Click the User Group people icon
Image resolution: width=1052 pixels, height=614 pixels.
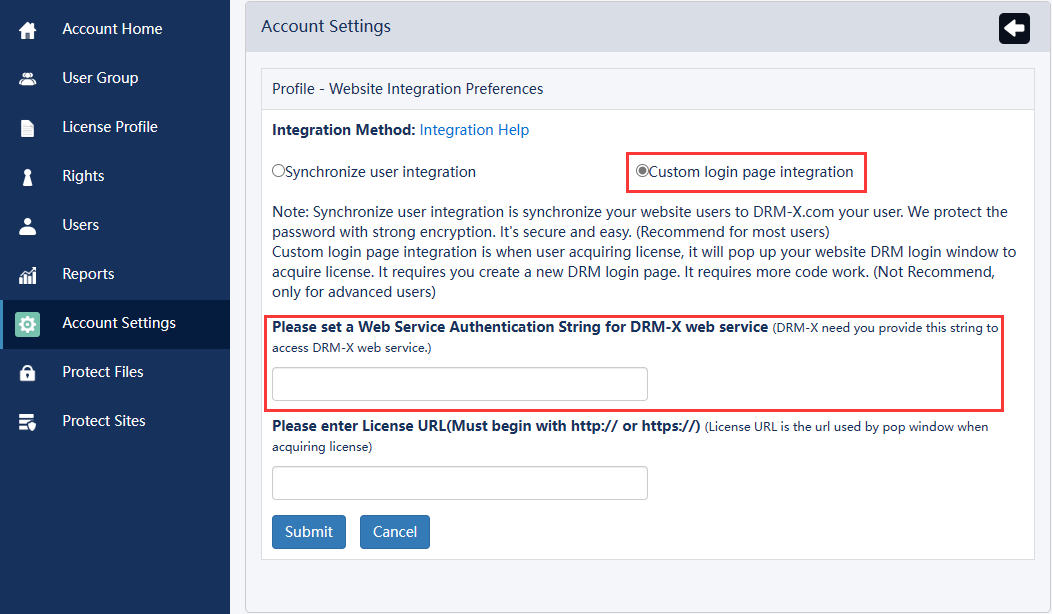pyautogui.click(x=28, y=79)
